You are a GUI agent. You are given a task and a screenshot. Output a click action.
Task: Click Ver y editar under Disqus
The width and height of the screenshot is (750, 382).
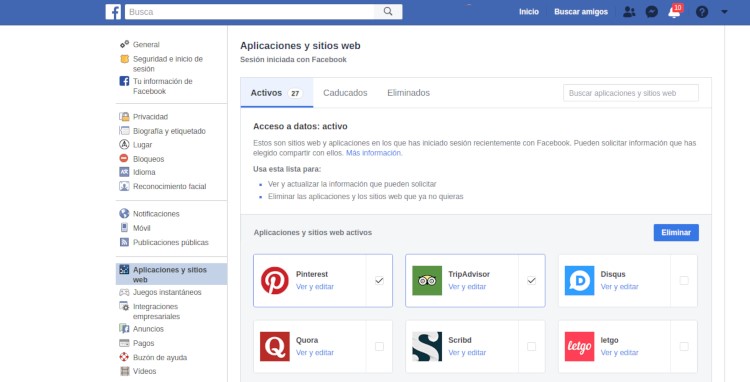[x=619, y=286]
